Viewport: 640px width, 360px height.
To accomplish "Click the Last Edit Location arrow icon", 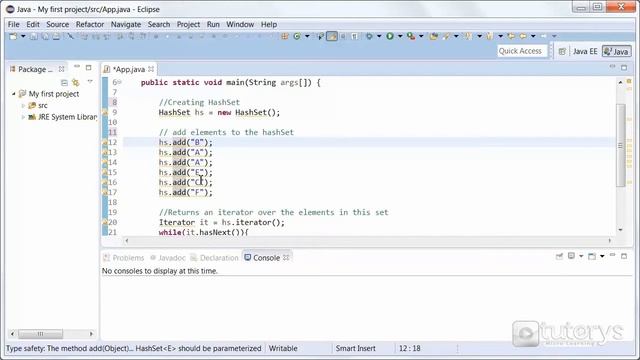I will click(511, 36).
